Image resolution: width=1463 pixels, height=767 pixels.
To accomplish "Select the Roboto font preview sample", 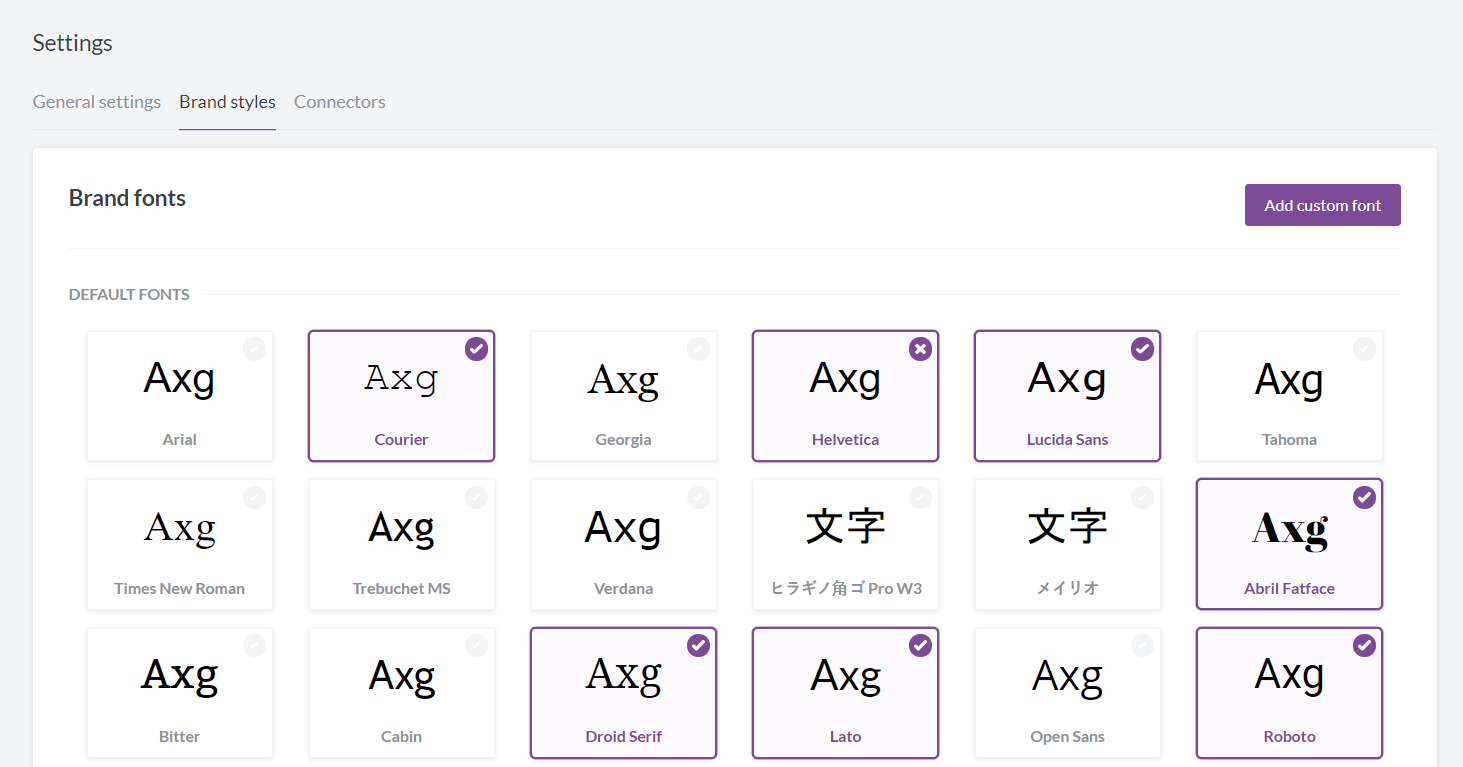I will pos(1290,677).
